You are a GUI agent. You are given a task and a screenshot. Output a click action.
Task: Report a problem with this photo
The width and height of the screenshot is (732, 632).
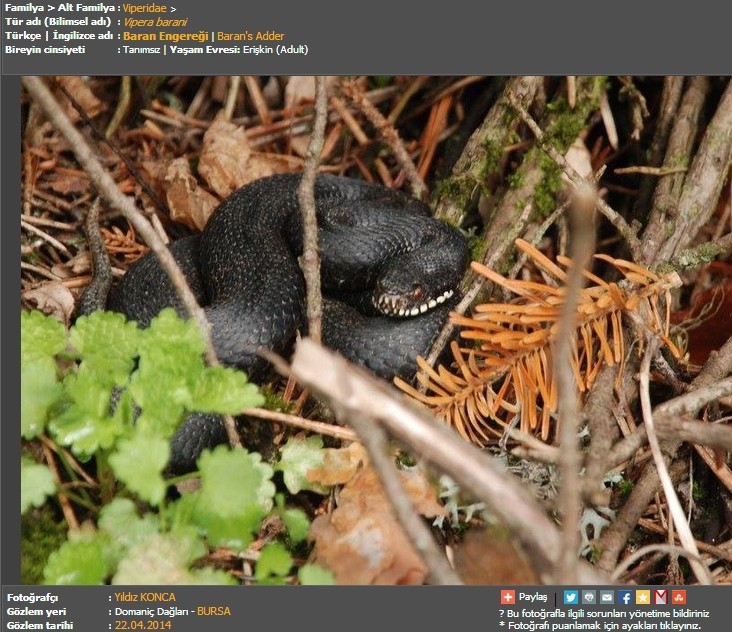(603, 613)
